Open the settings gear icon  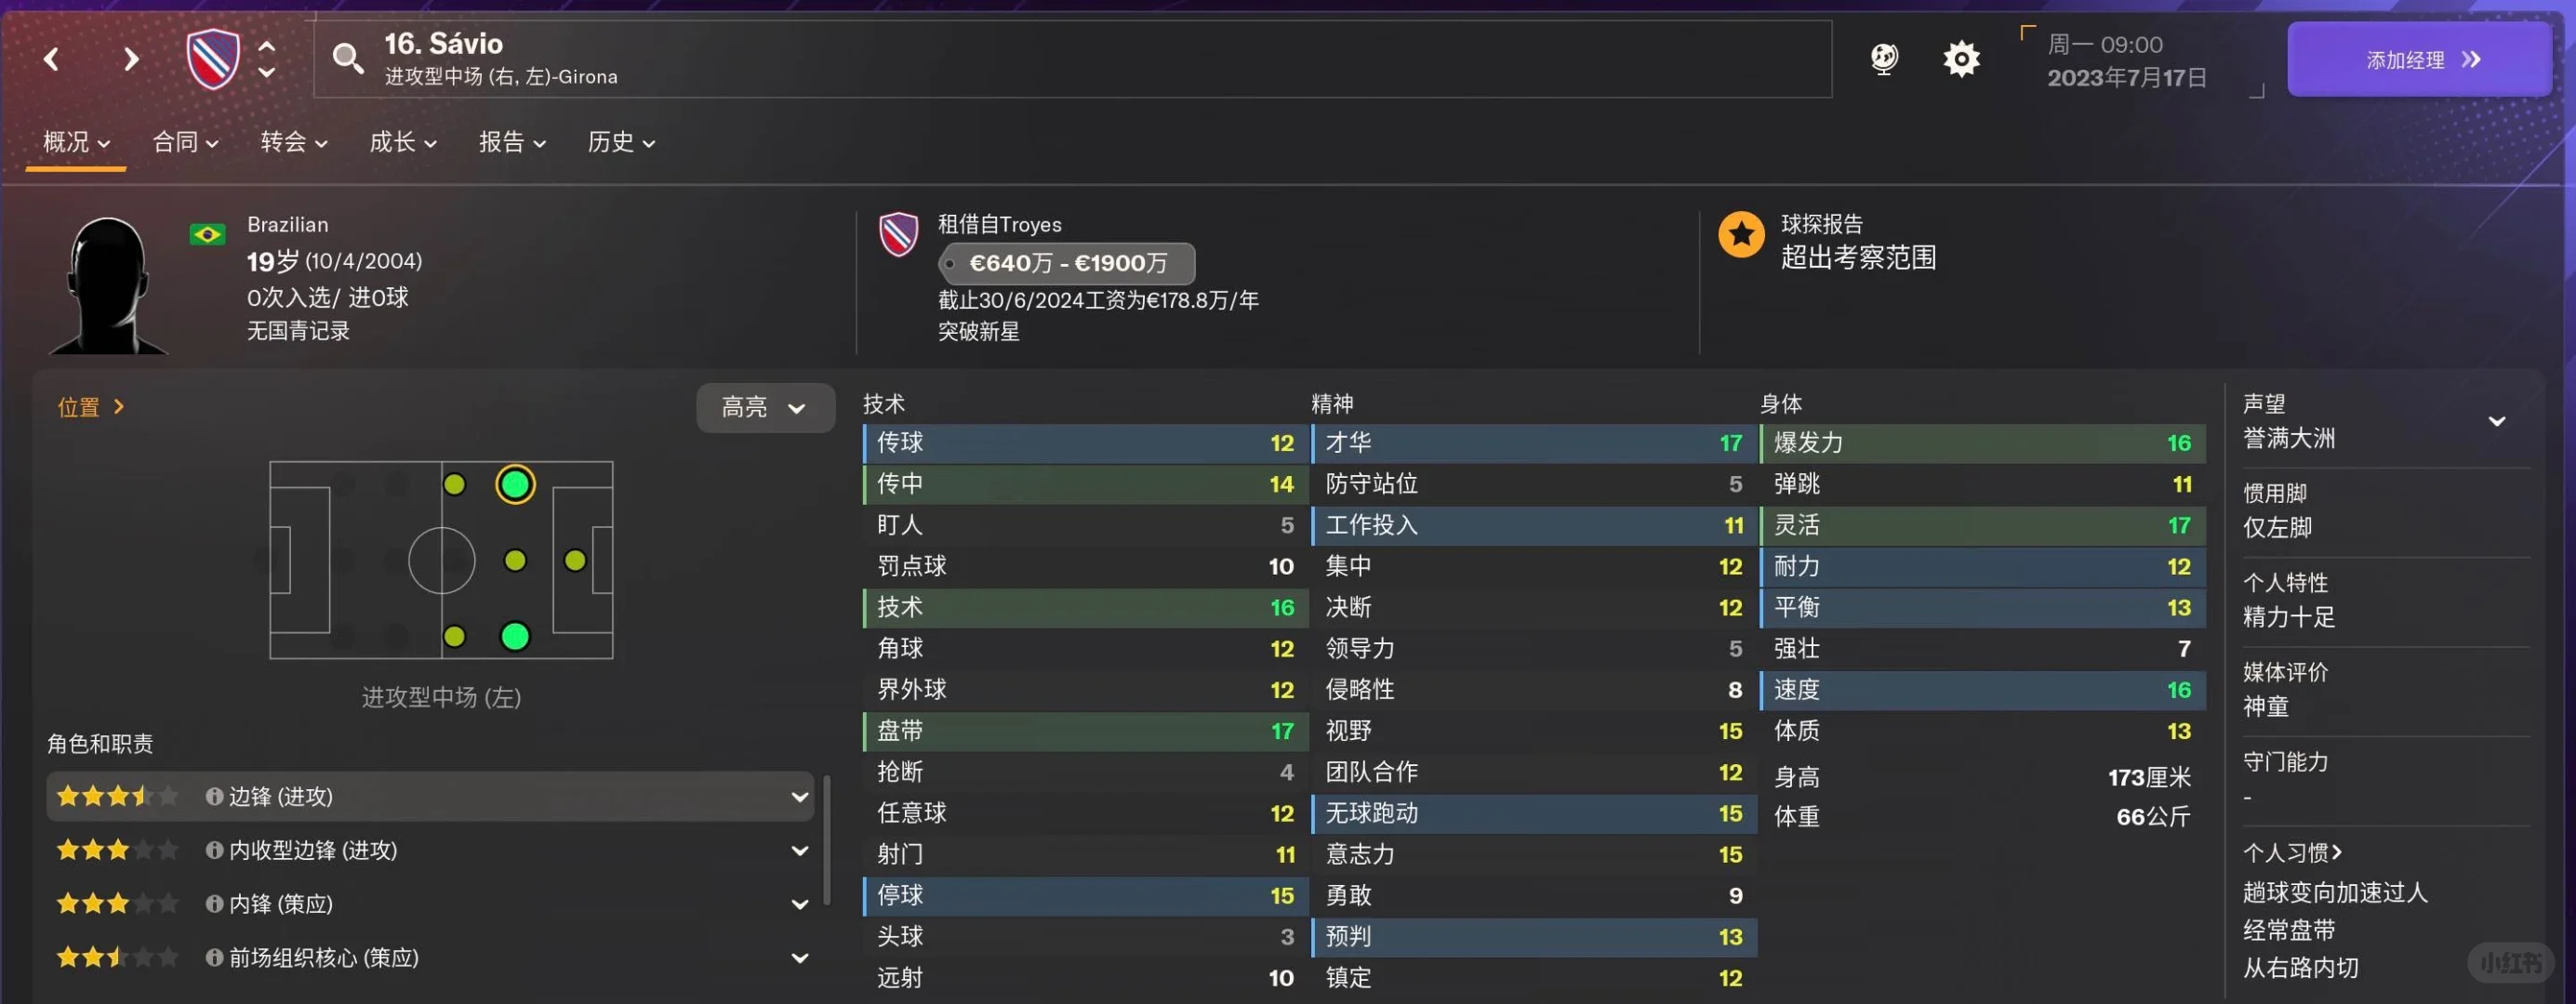[x=1961, y=59]
